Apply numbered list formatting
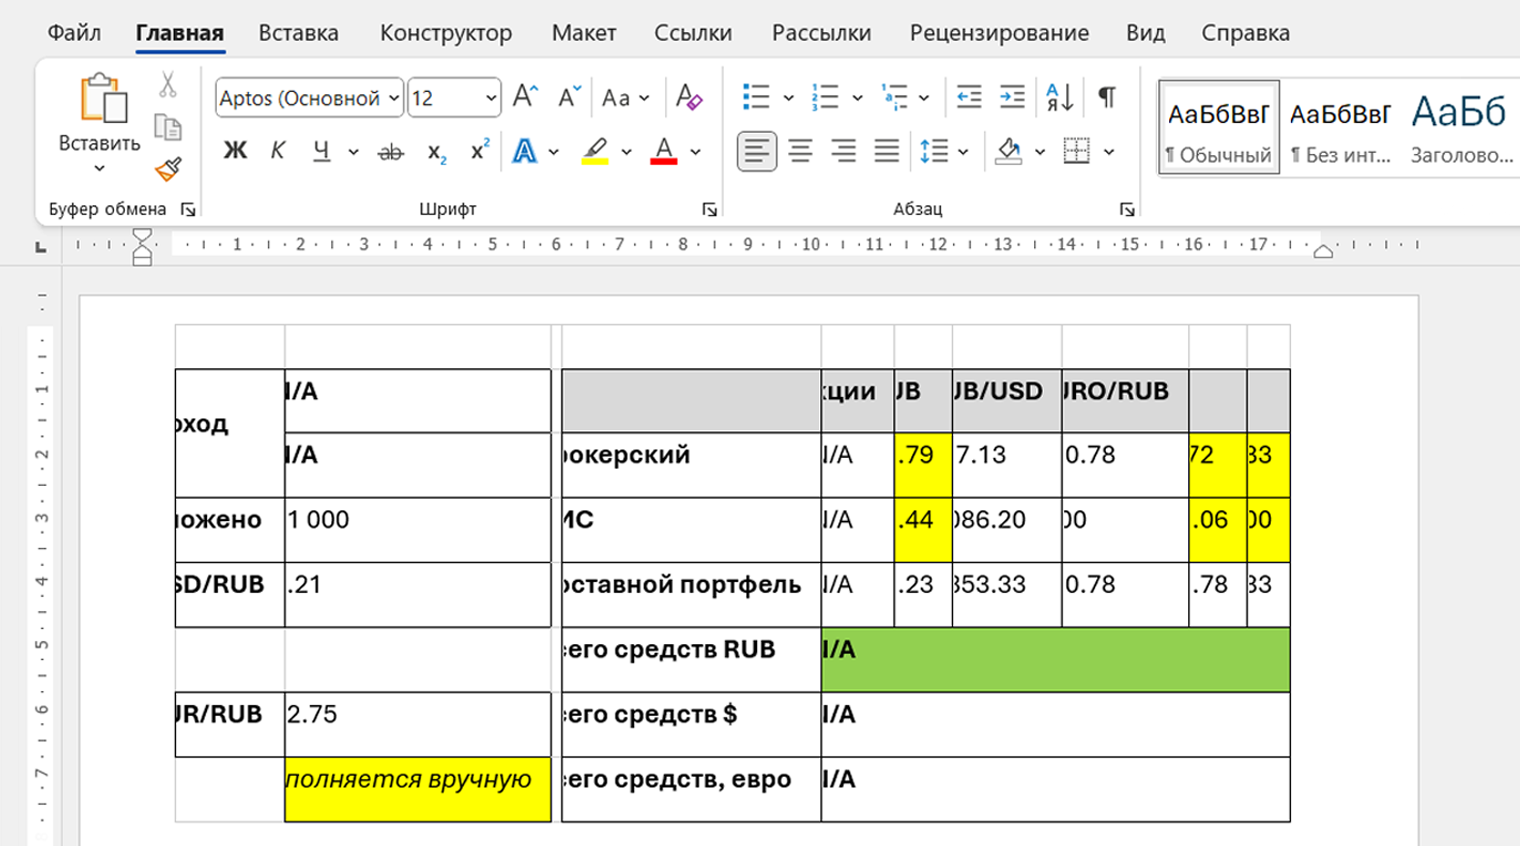 (825, 97)
